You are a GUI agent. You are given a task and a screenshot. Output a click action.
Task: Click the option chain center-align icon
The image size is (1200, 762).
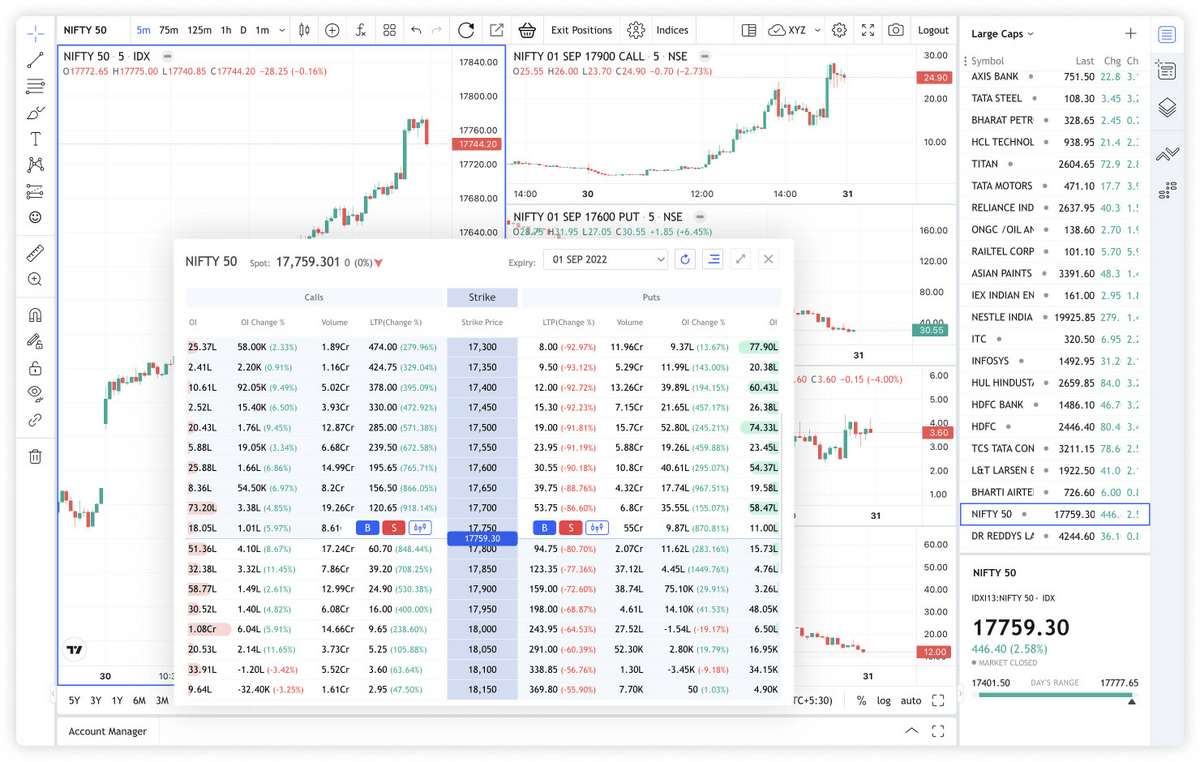pos(713,259)
